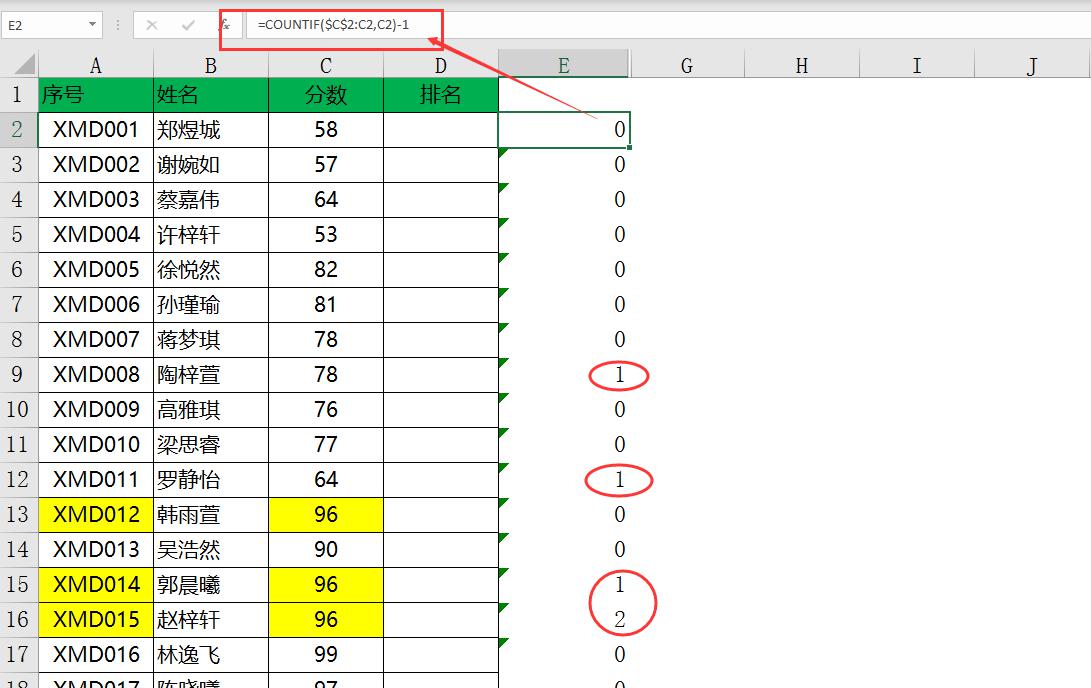This screenshot has height=688, width=1091.
Task: Select score 90 for 吴浩然
Action: [x=326, y=550]
